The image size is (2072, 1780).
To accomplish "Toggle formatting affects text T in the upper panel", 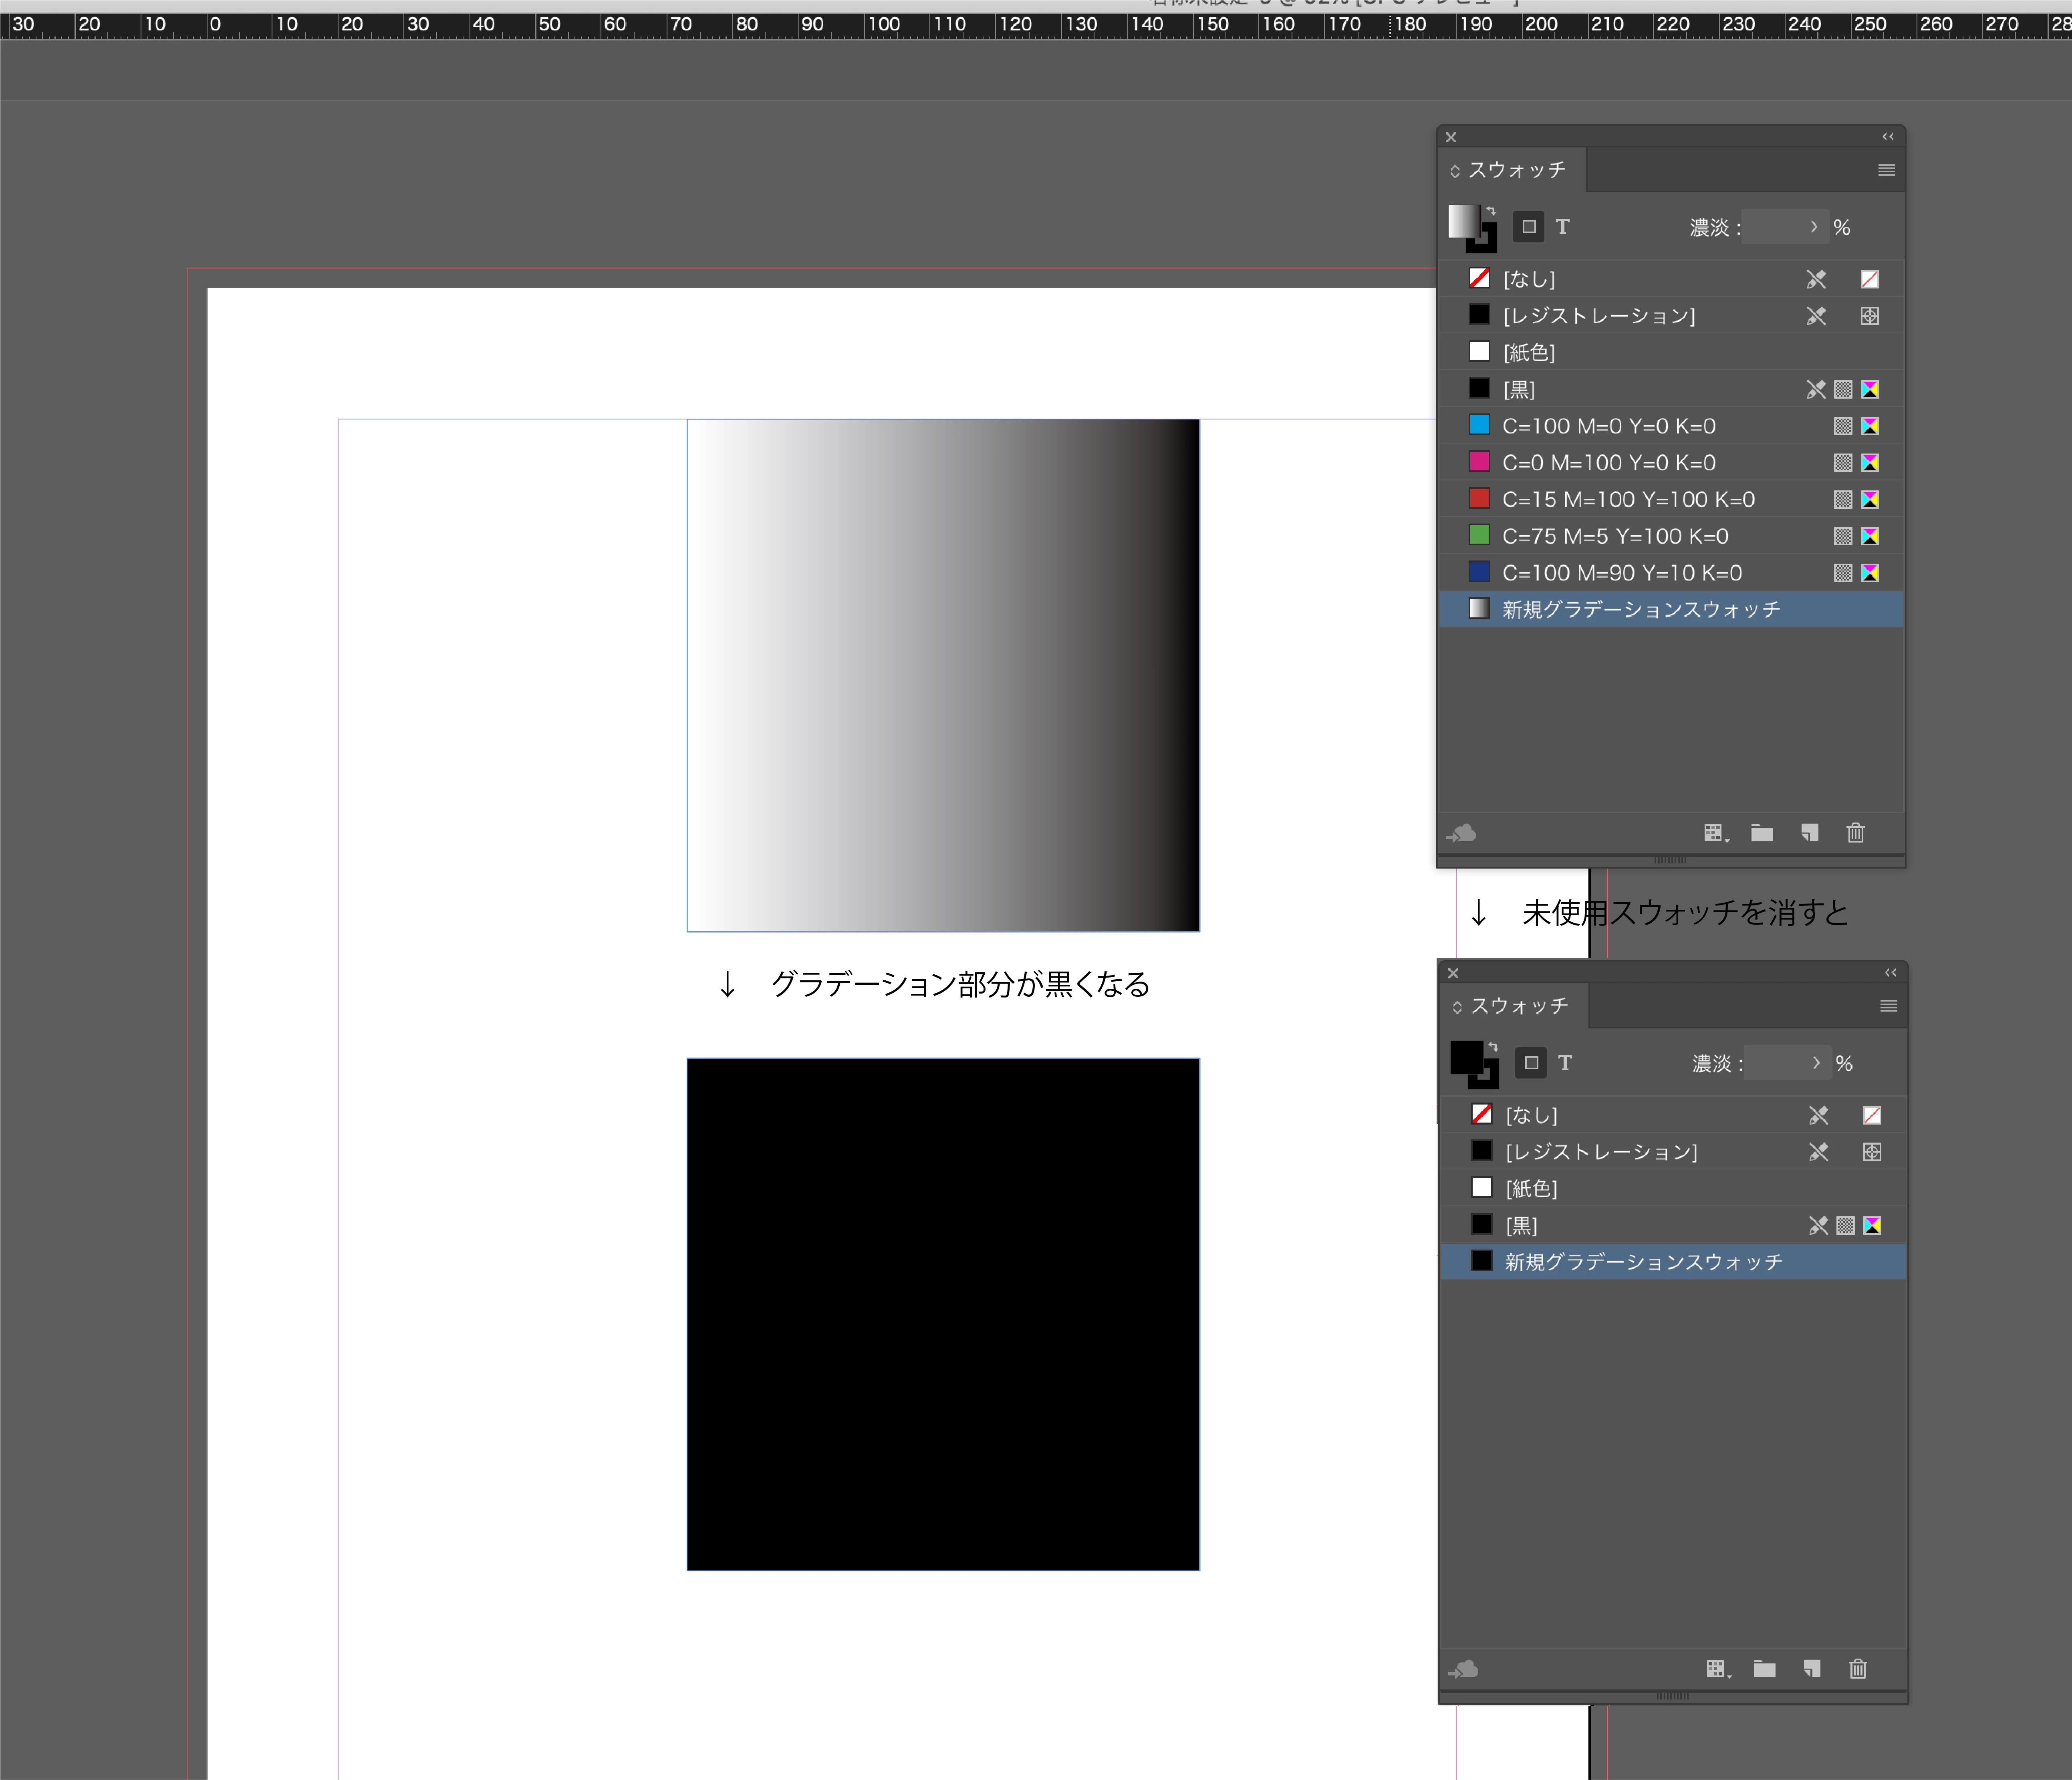I will coord(1562,227).
